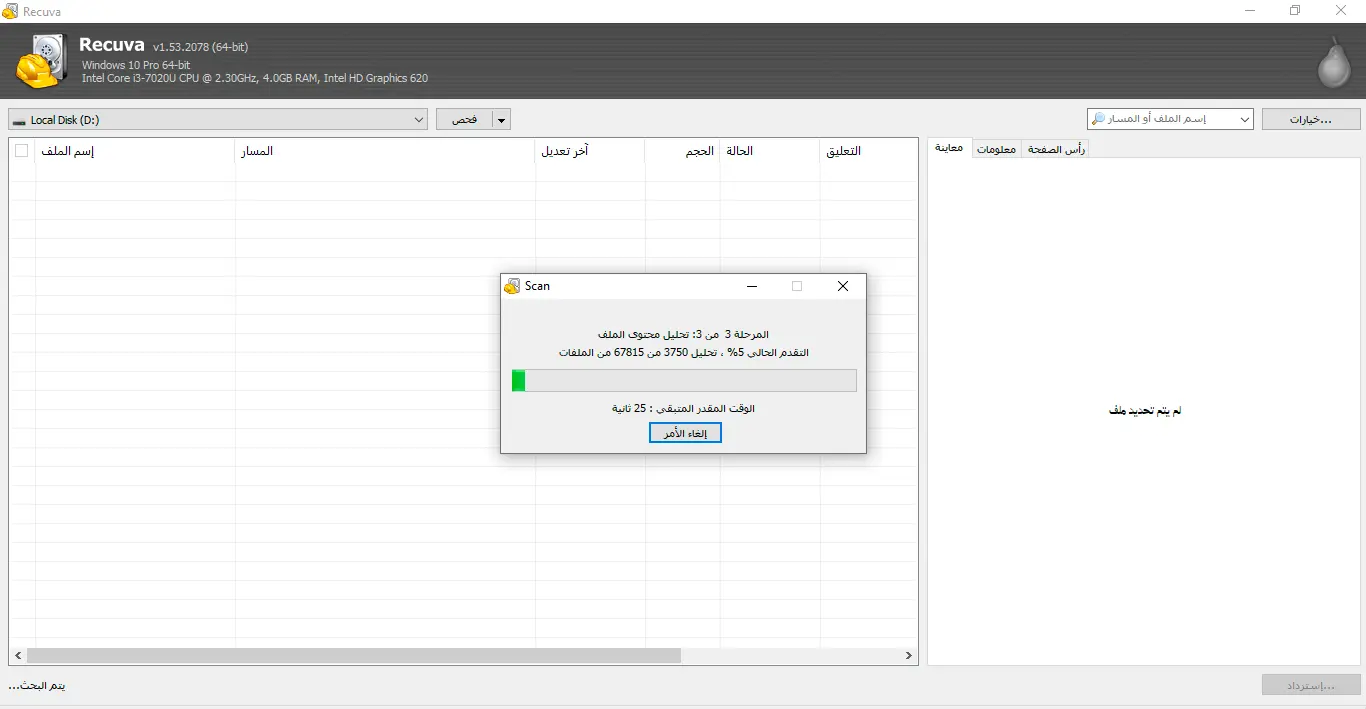
Task: Click the إسم الملف file name column header
Action: pyautogui.click(x=67, y=151)
